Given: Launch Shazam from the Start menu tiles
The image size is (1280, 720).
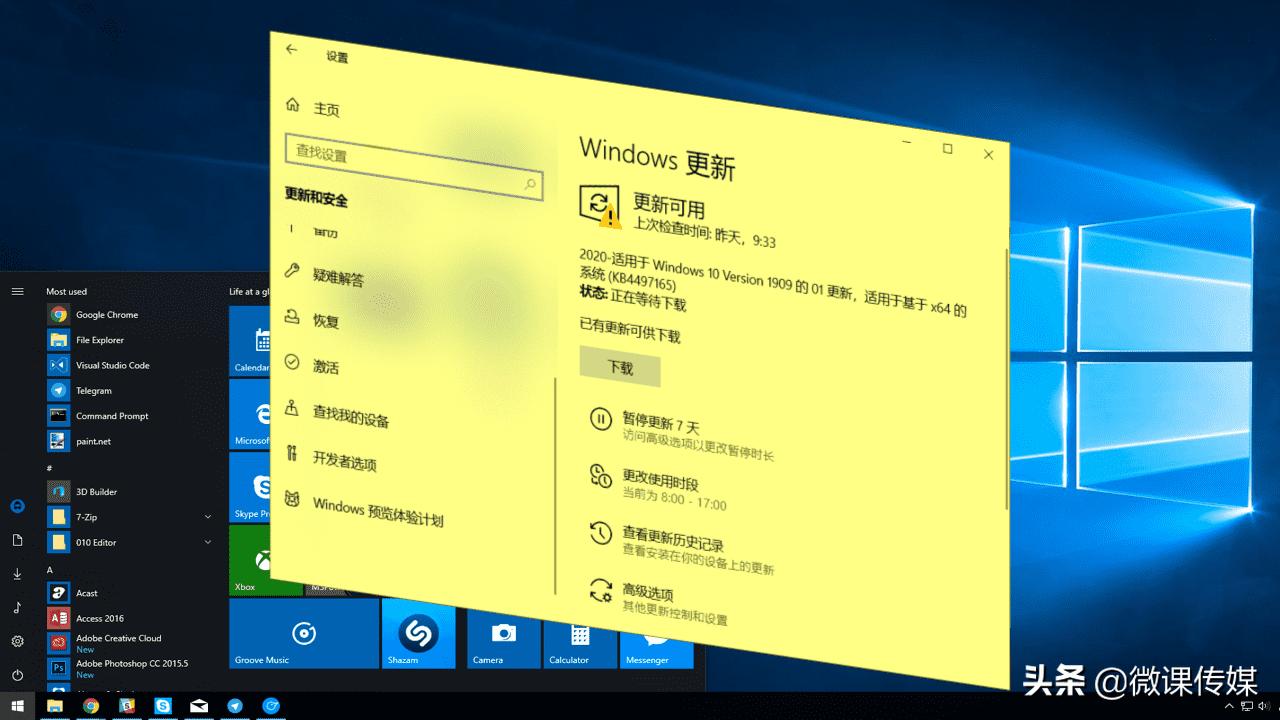Looking at the screenshot, I should coord(419,633).
